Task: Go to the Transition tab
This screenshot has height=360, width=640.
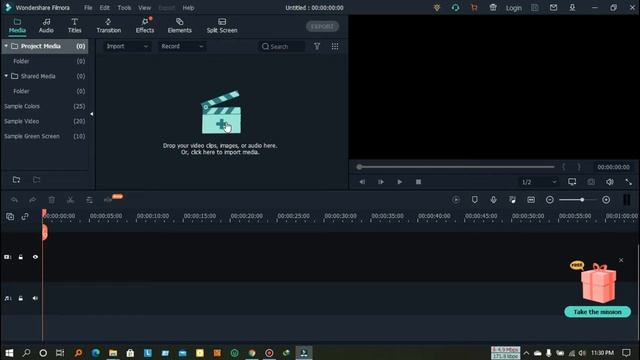Action: tap(109, 25)
